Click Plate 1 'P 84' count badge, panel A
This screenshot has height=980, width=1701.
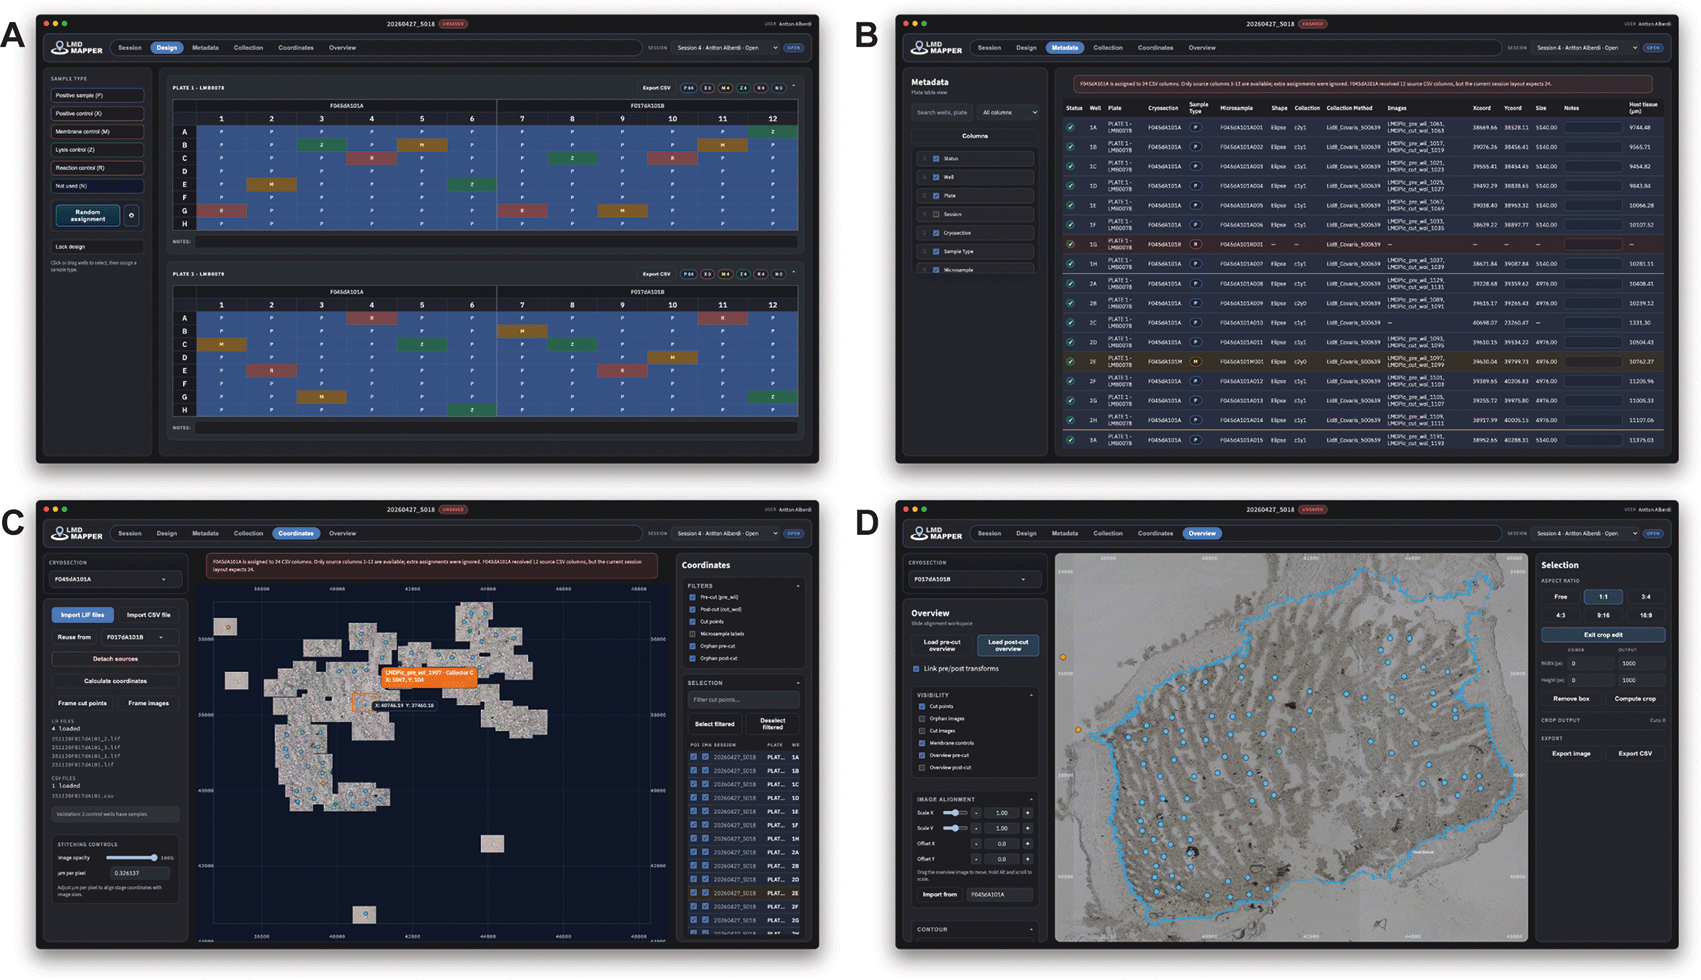[x=689, y=88]
